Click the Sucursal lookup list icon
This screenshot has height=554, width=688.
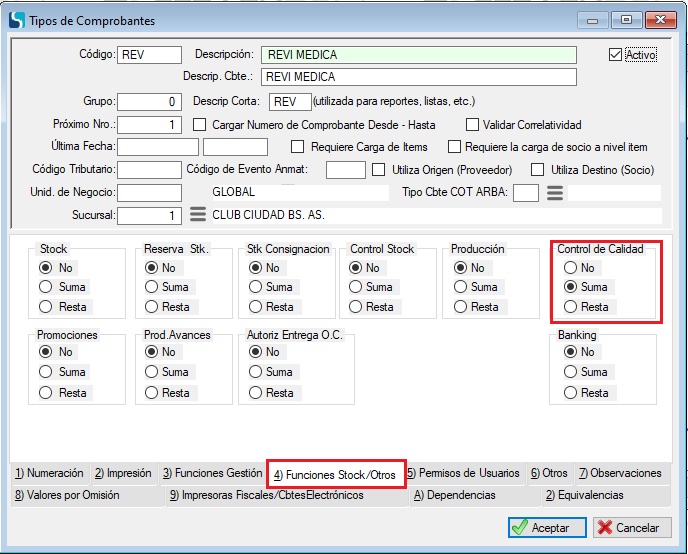(x=198, y=215)
